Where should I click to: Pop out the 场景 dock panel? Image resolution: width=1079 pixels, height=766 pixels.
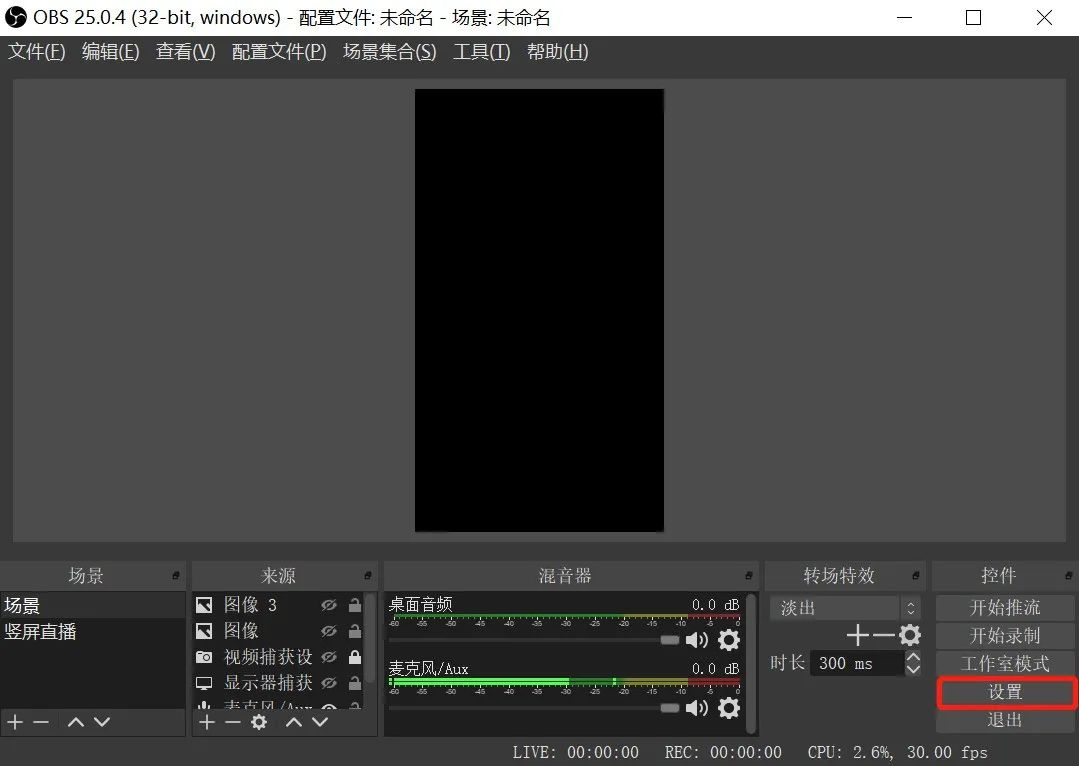click(175, 575)
